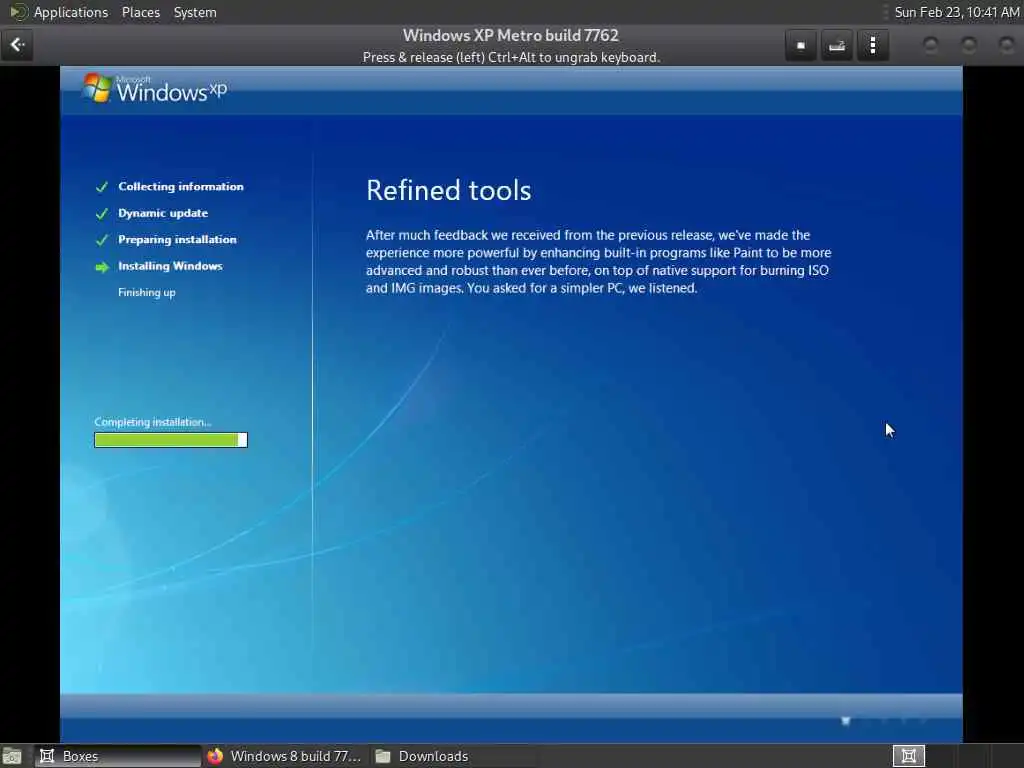The height and width of the screenshot is (768, 1024).
Task: Switch to Firefox Windows 8 build window
Action: click(x=285, y=756)
